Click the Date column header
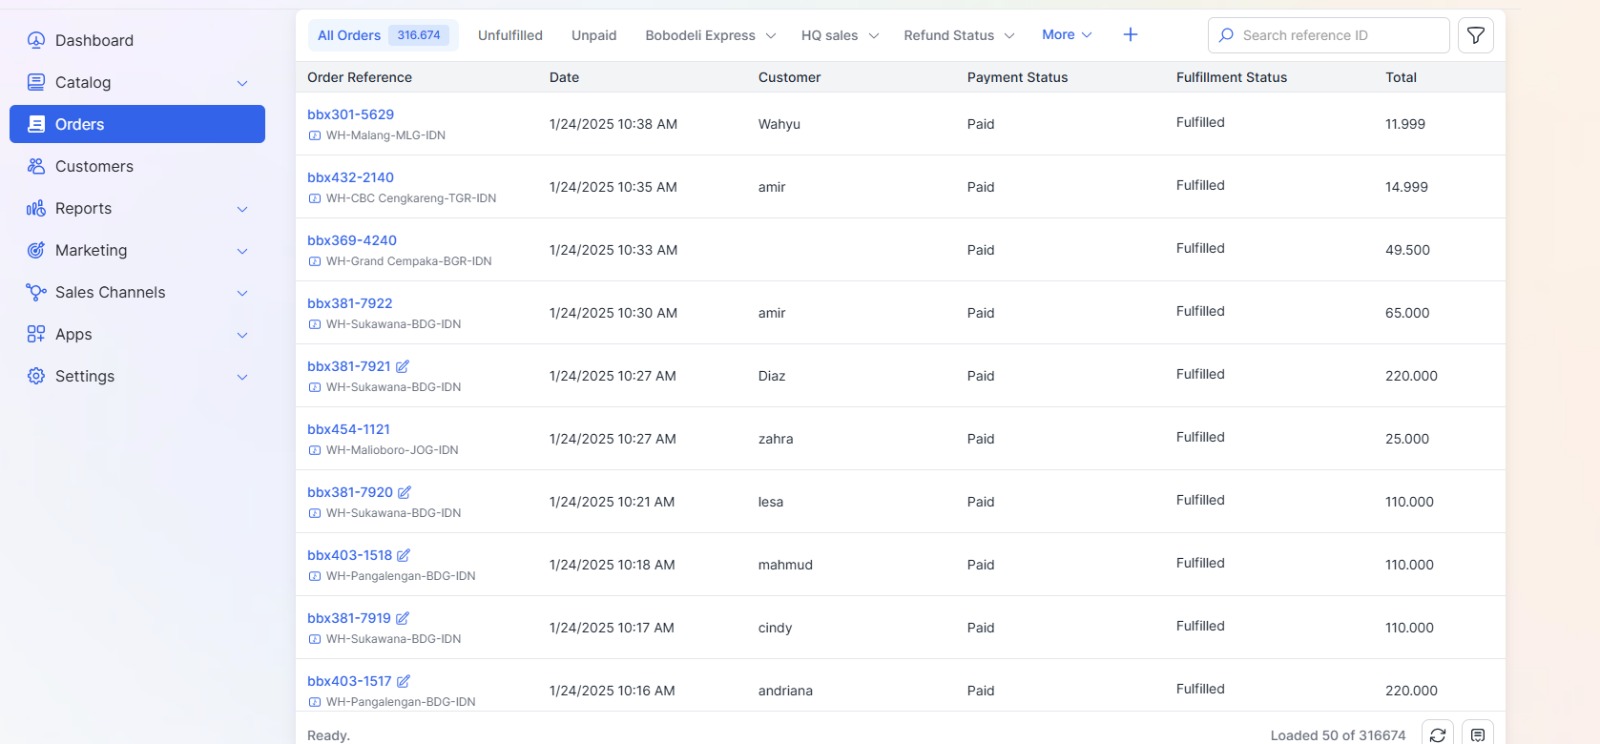1600x744 pixels. (x=564, y=77)
